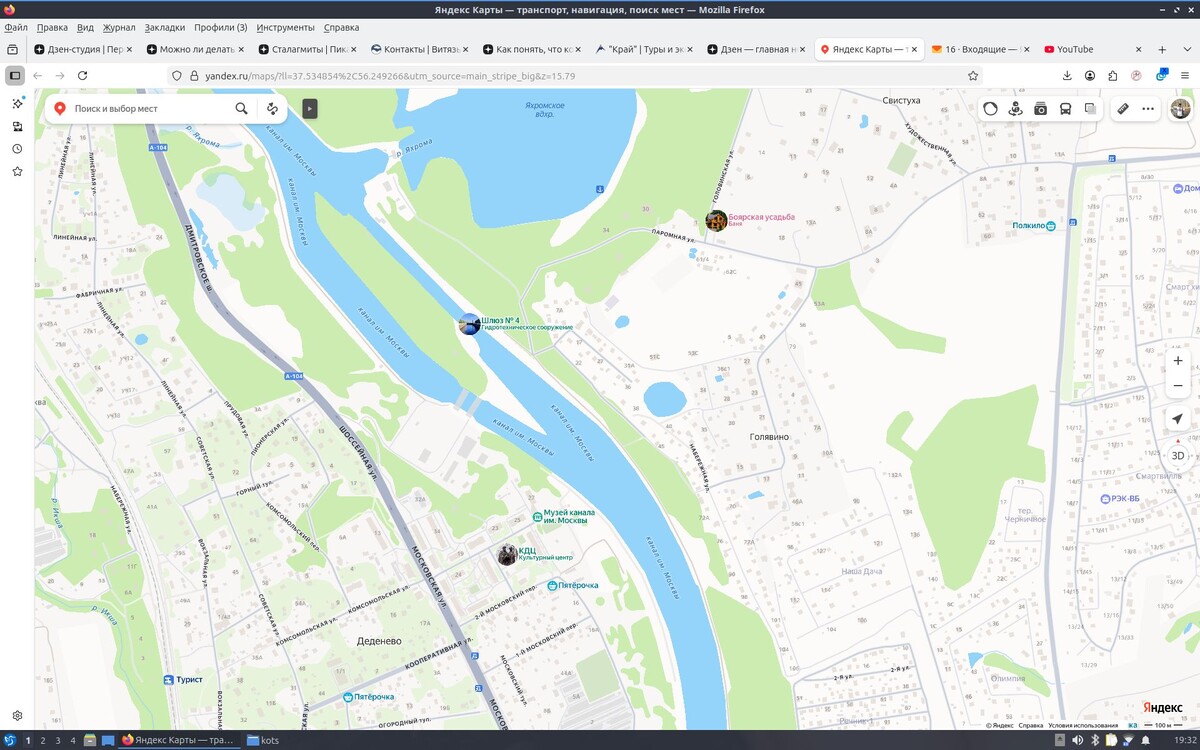This screenshot has width=1200, height=750.
Task: Toggle the traffic layer circle icon
Action: coord(990,108)
